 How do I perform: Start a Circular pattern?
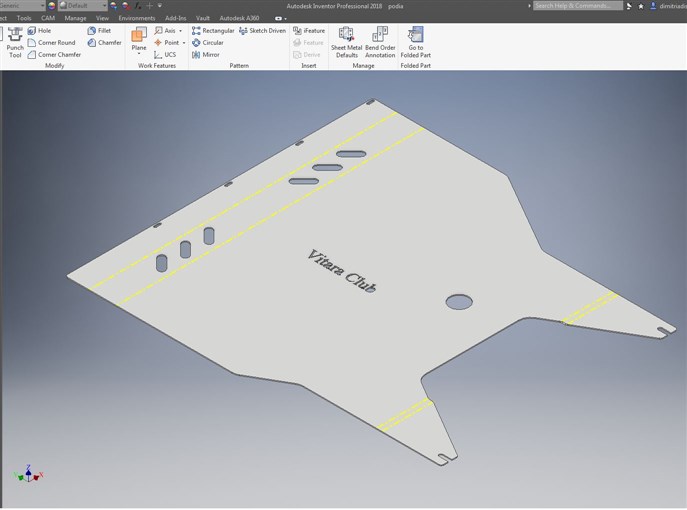(x=208, y=42)
